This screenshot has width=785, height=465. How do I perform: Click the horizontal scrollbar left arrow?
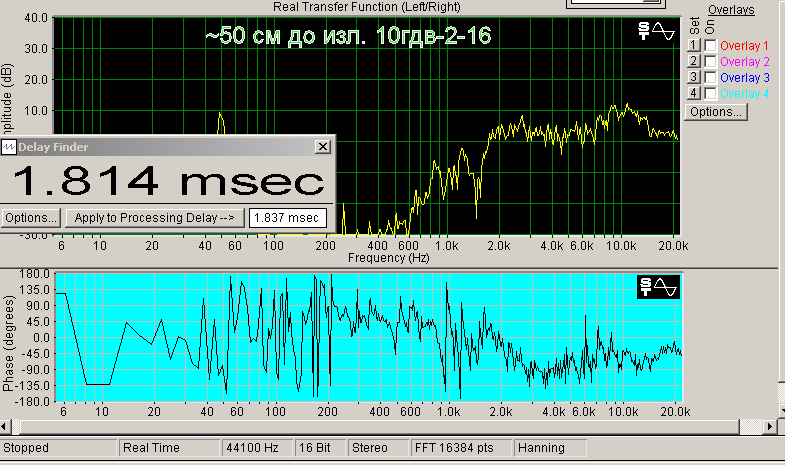5,426
